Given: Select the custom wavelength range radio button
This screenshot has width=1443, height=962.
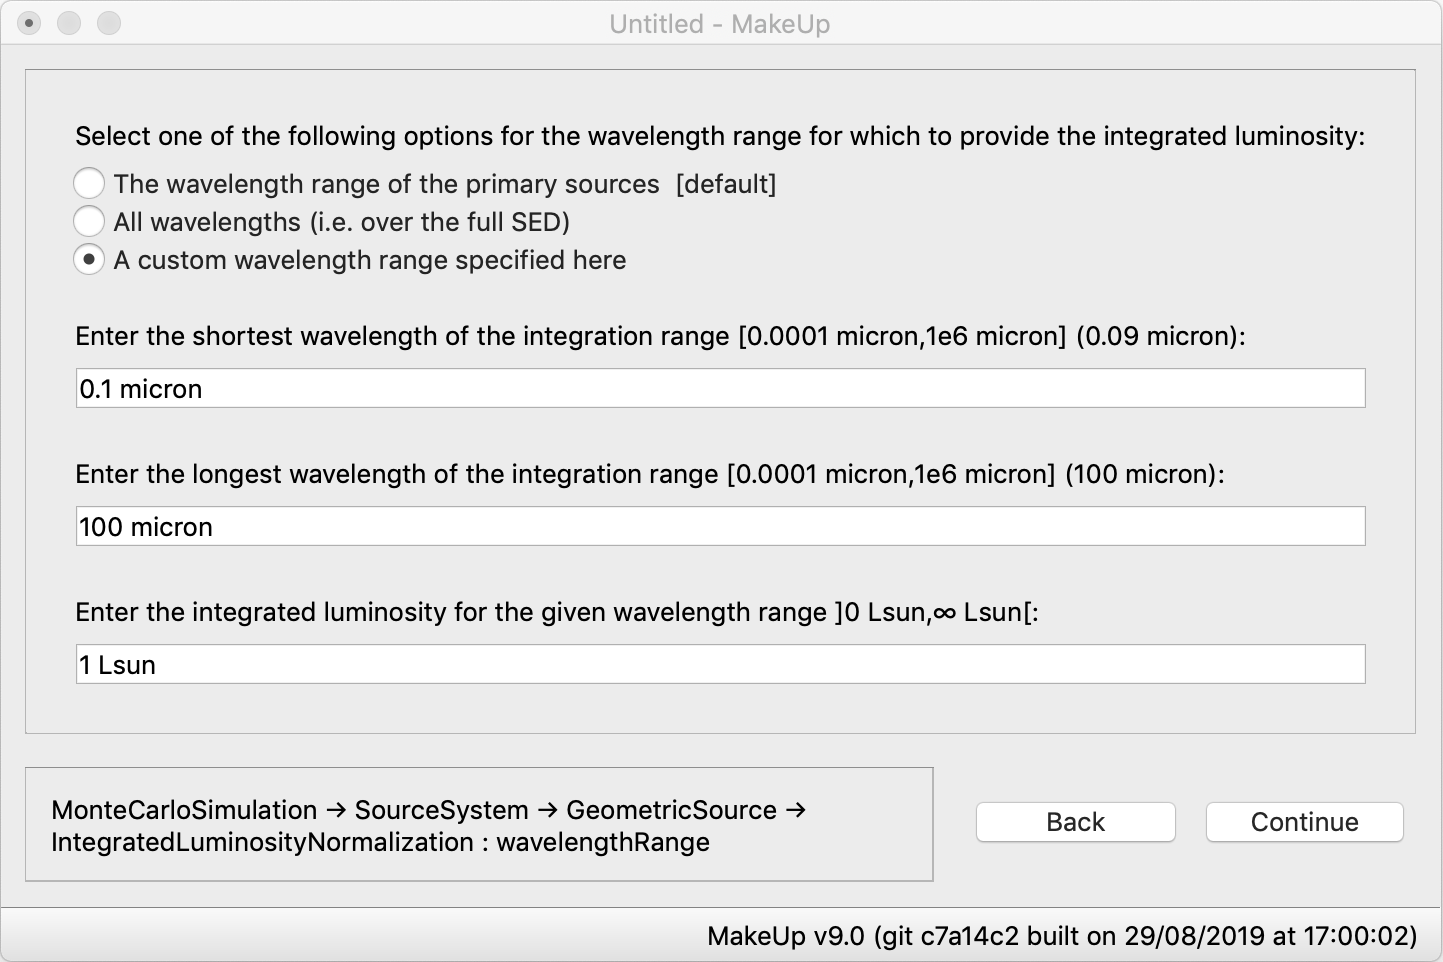Looking at the screenshot, I should (89, 260).
